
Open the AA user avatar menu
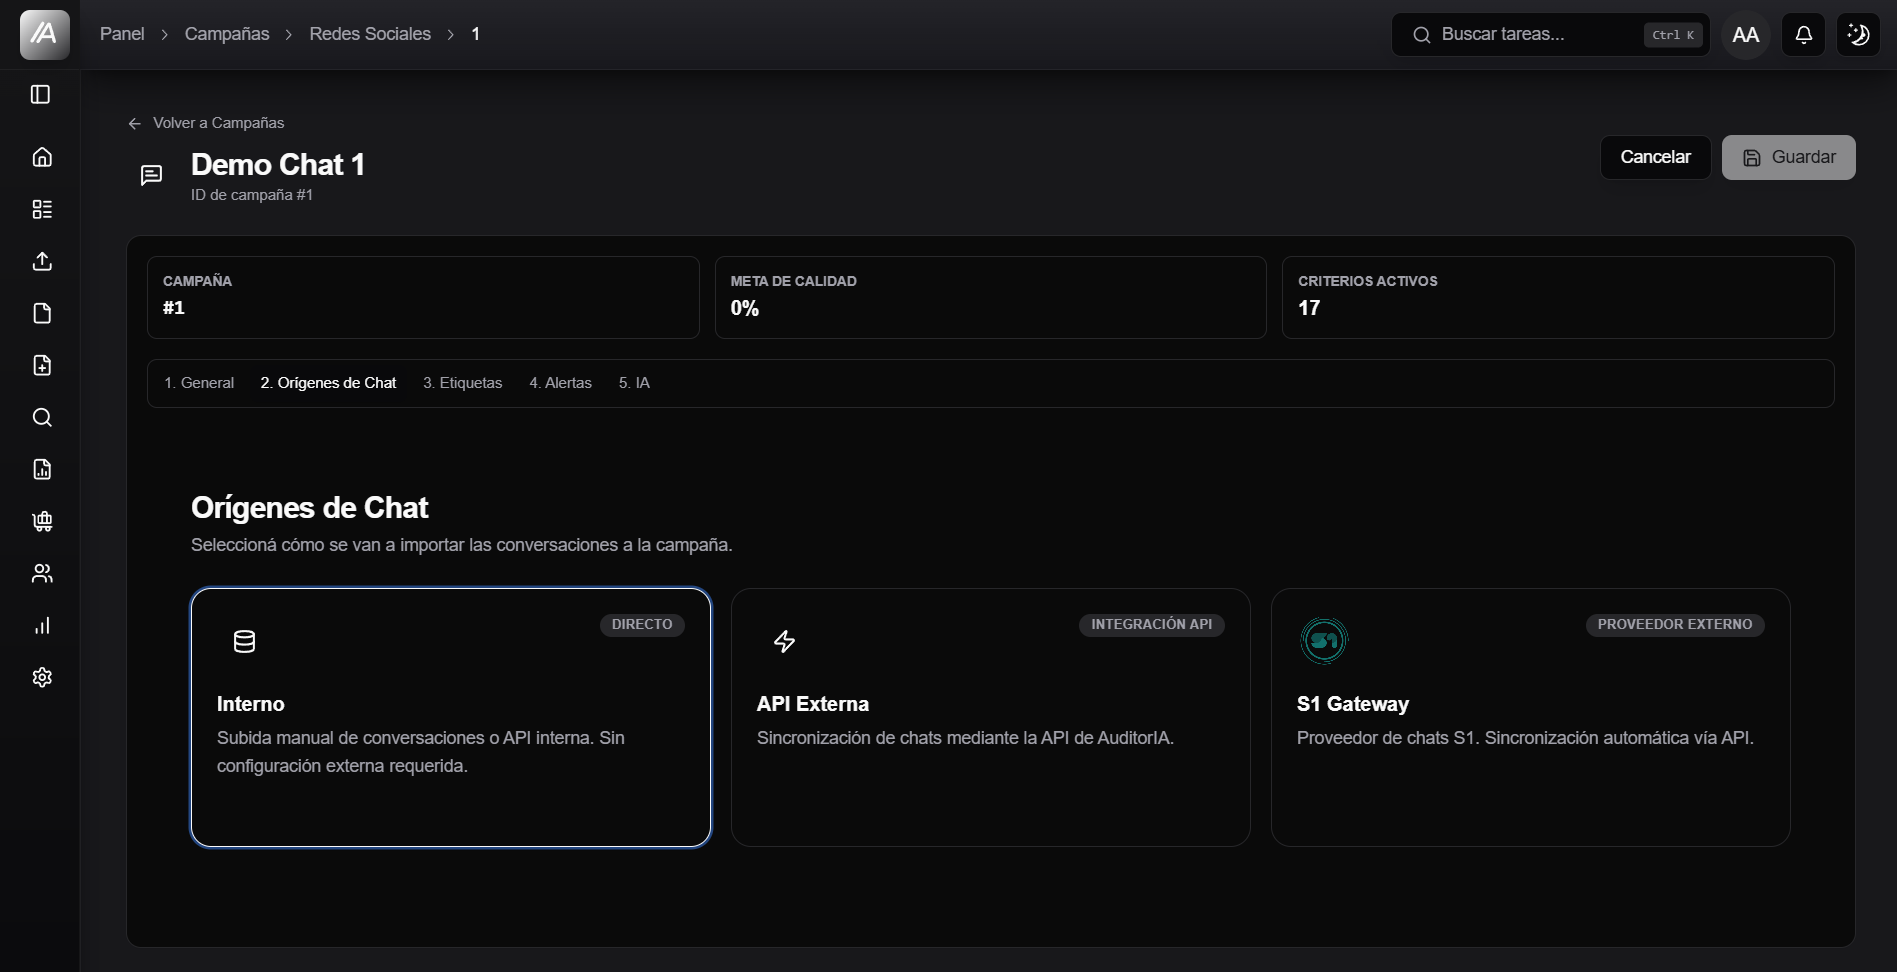[1746, 35]
